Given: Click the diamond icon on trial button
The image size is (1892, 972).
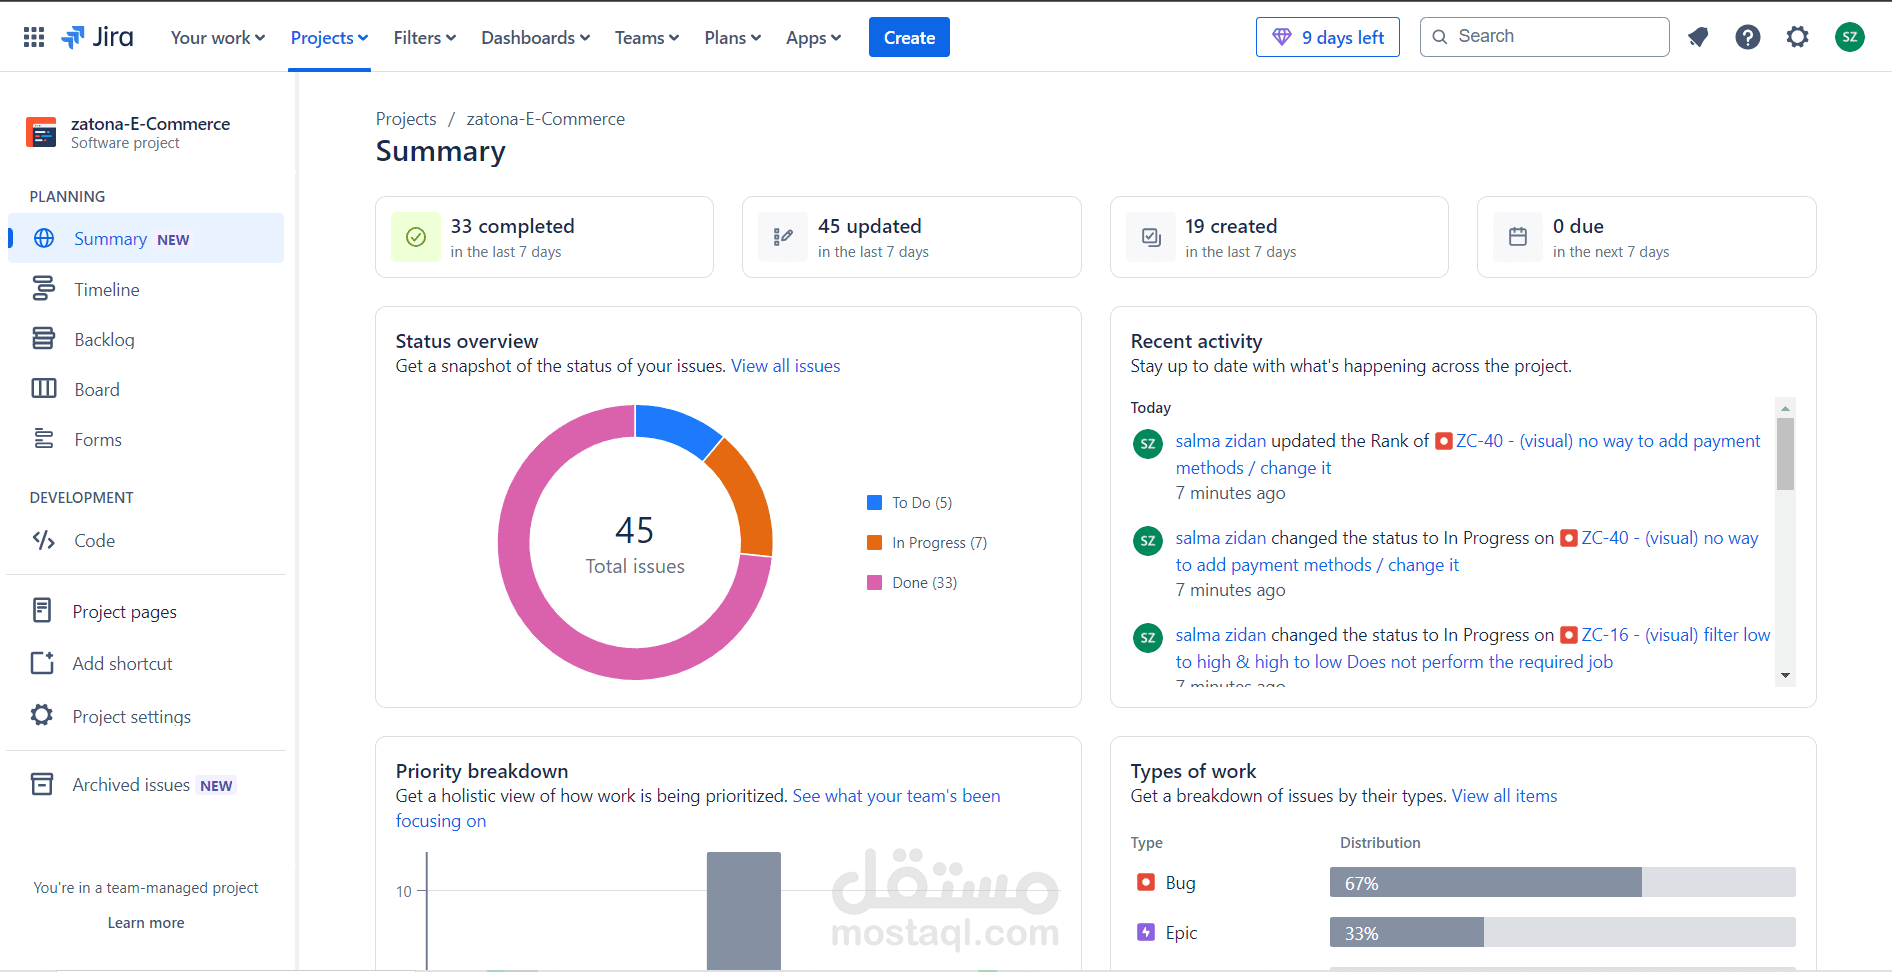Looking at the screenshot, I should point(1282,37).
